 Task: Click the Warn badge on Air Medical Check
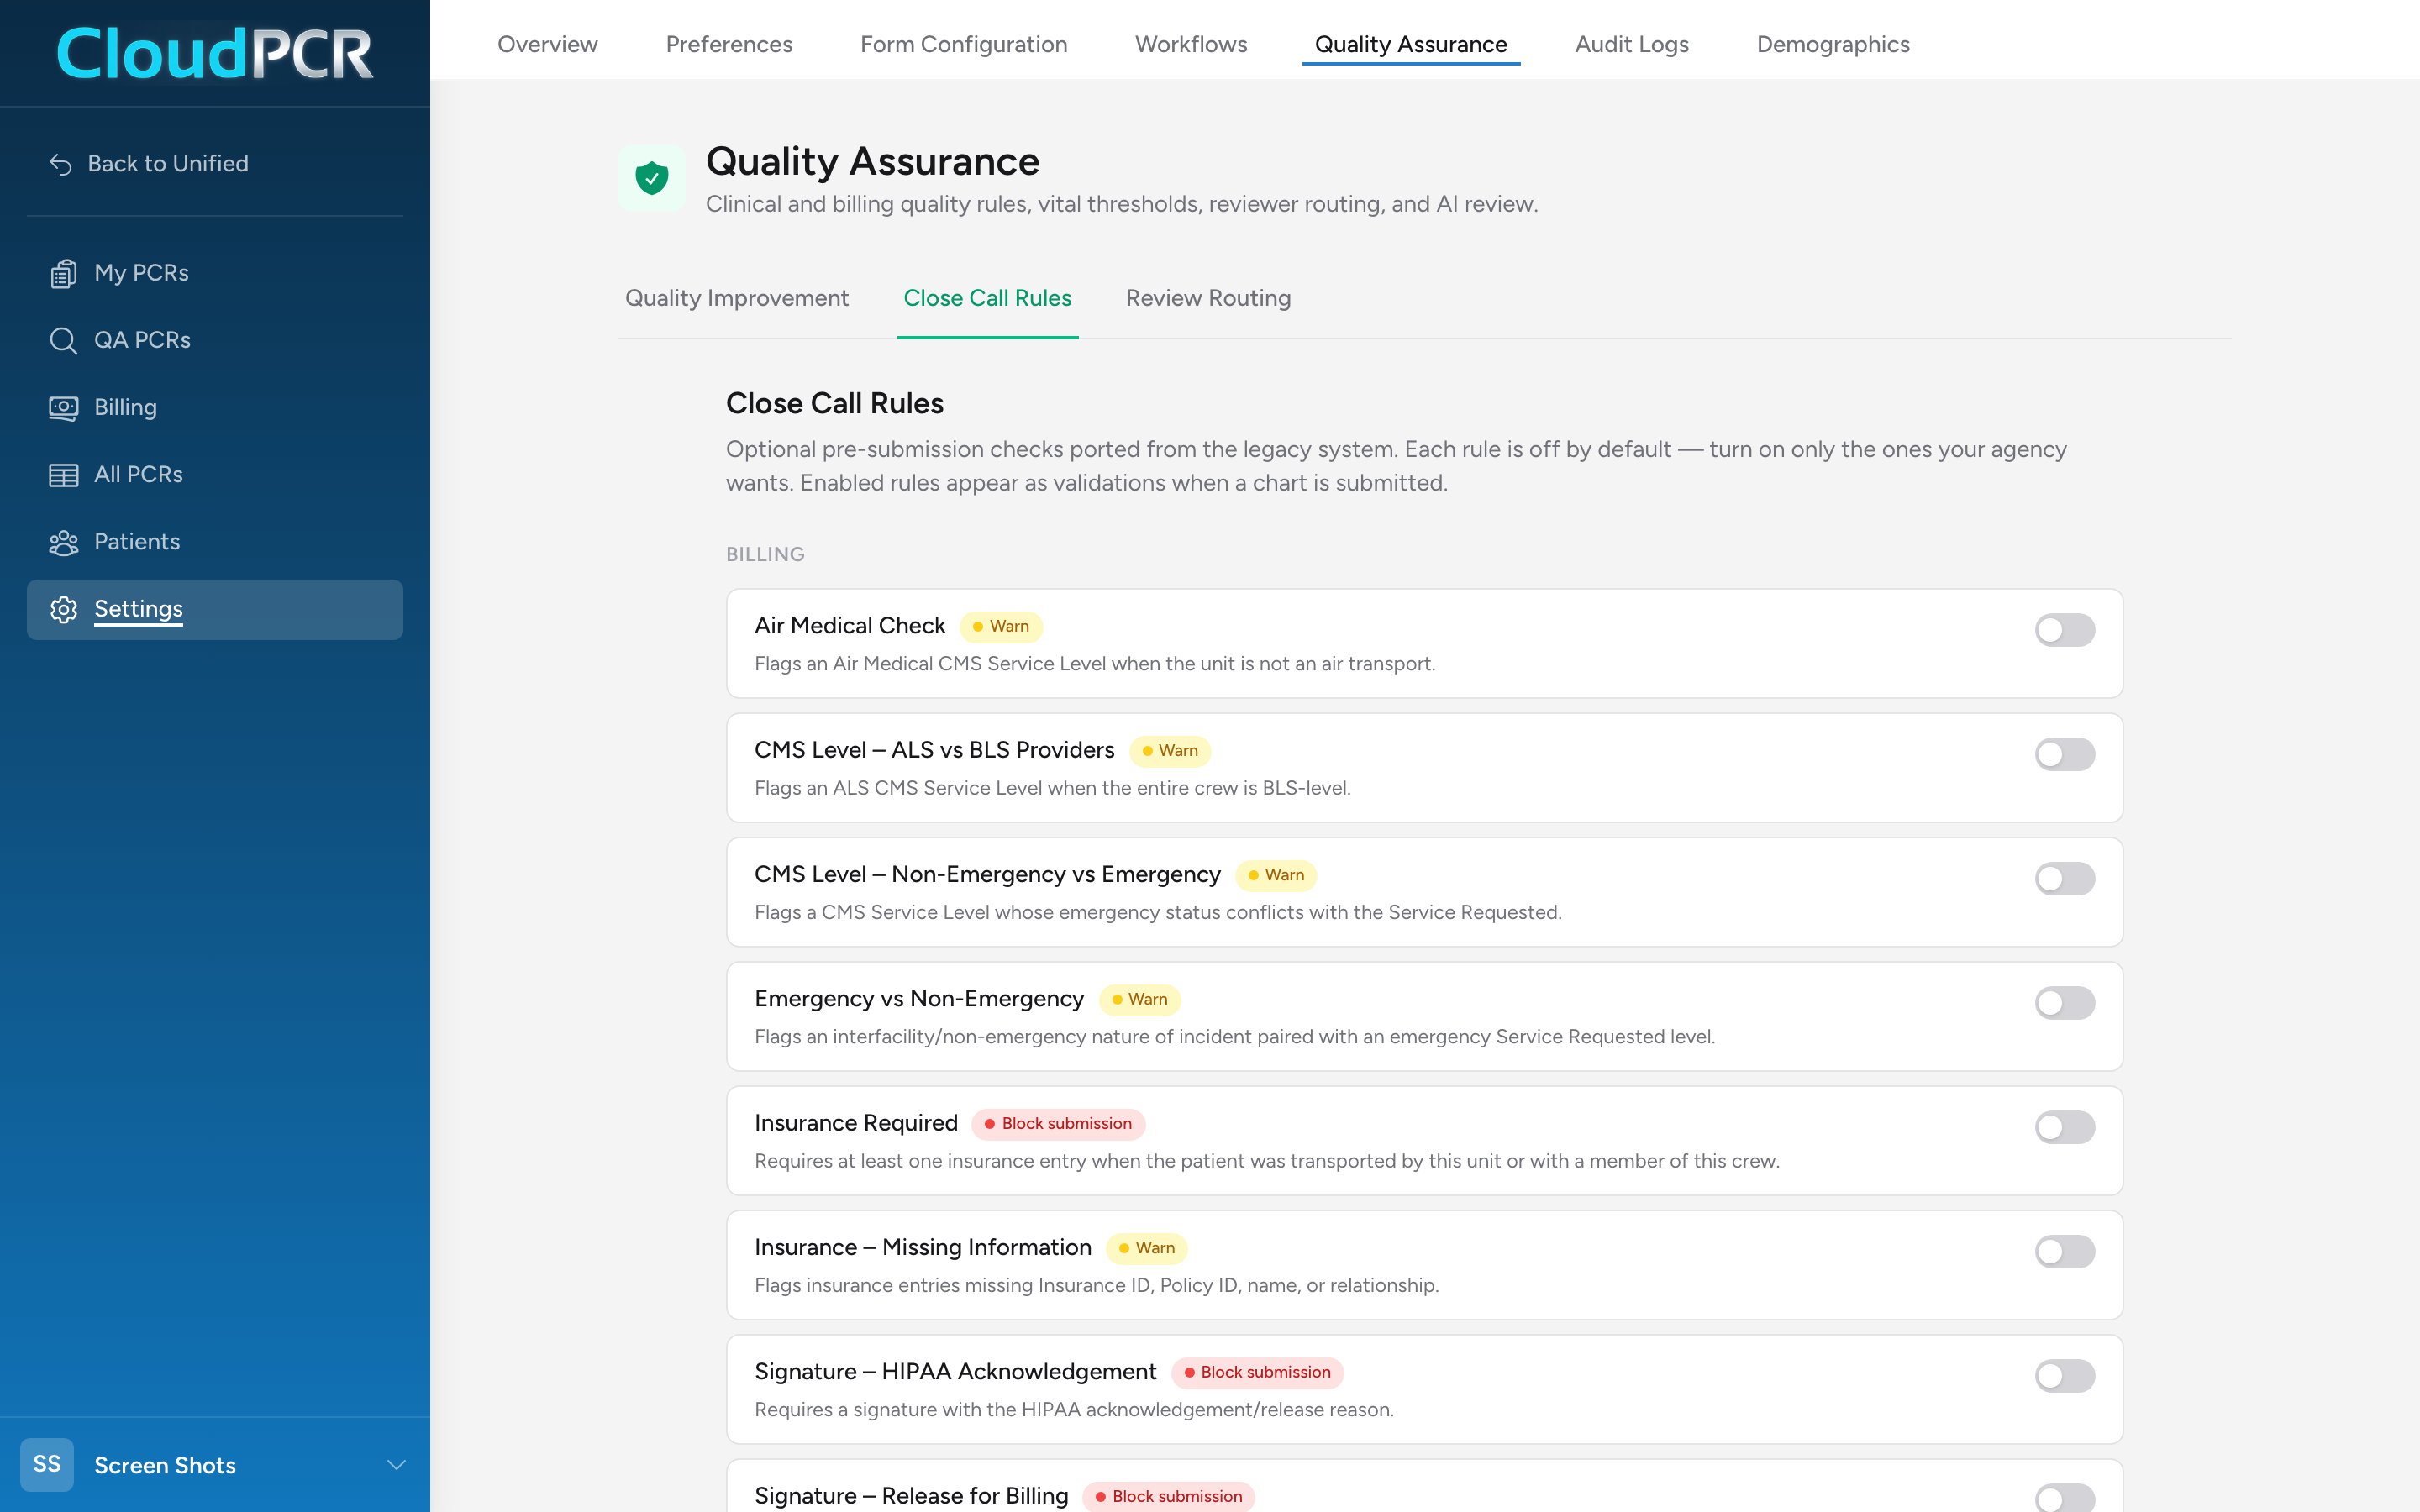pos(1001,626)
